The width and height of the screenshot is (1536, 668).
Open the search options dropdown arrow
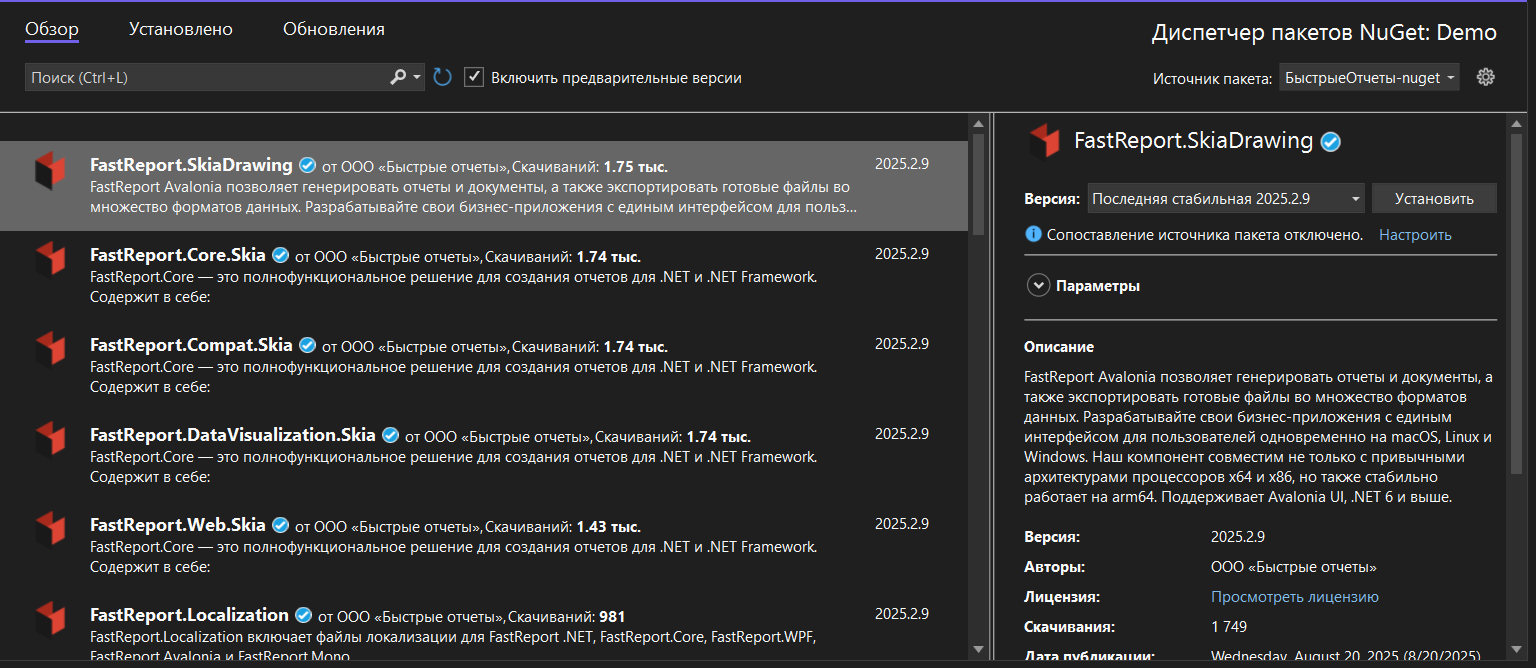(x=418, y=77)
